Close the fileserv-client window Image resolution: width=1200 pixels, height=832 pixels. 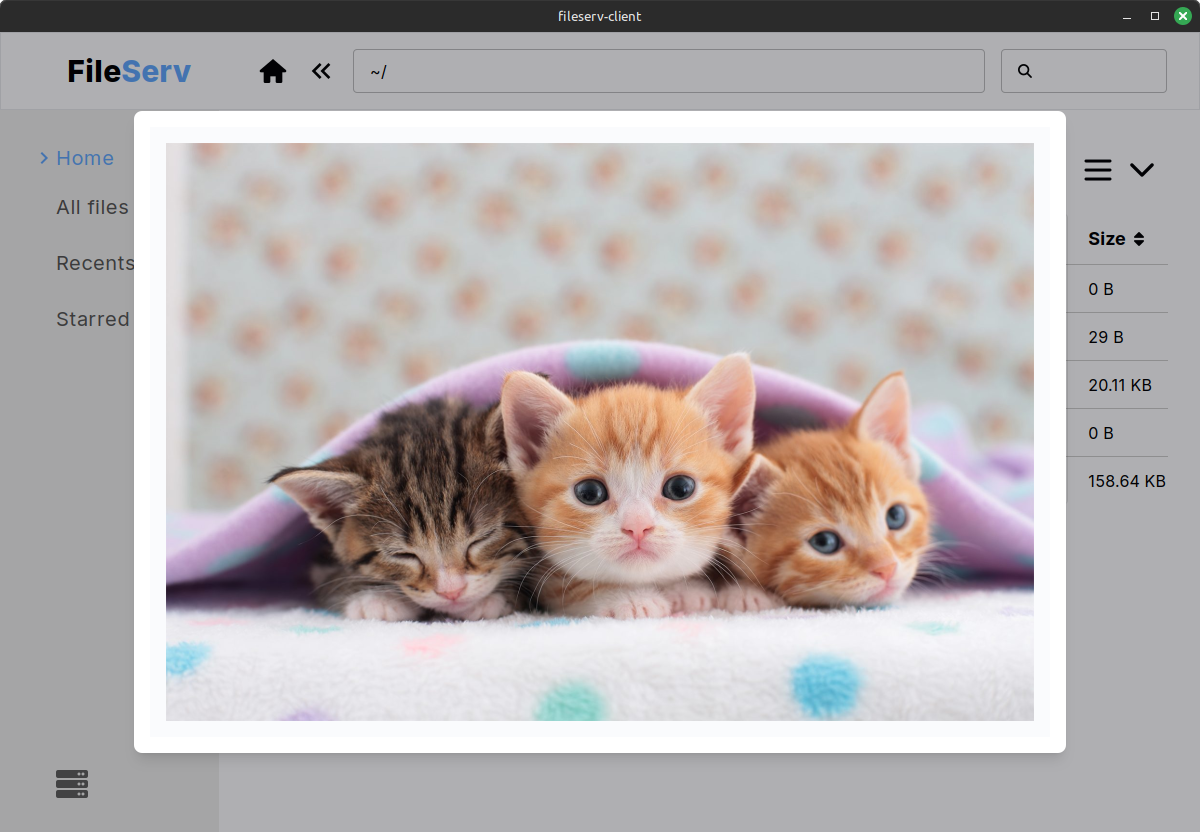(1182, 16)
